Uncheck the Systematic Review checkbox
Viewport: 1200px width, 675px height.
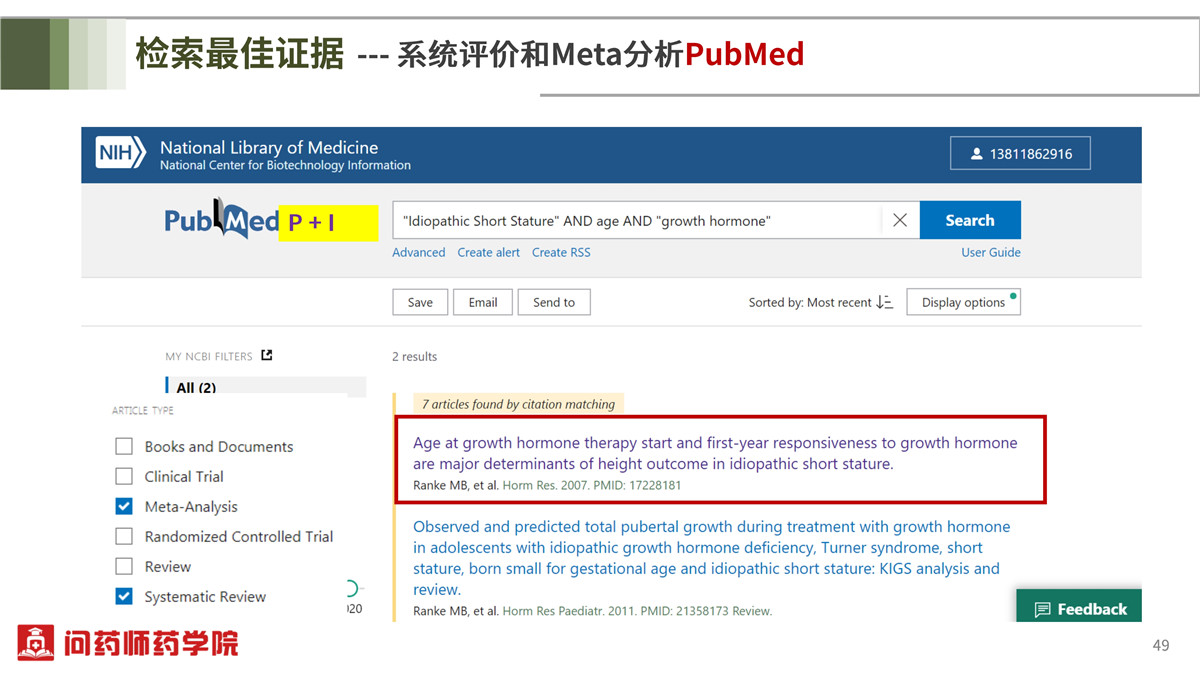[124, 596]
